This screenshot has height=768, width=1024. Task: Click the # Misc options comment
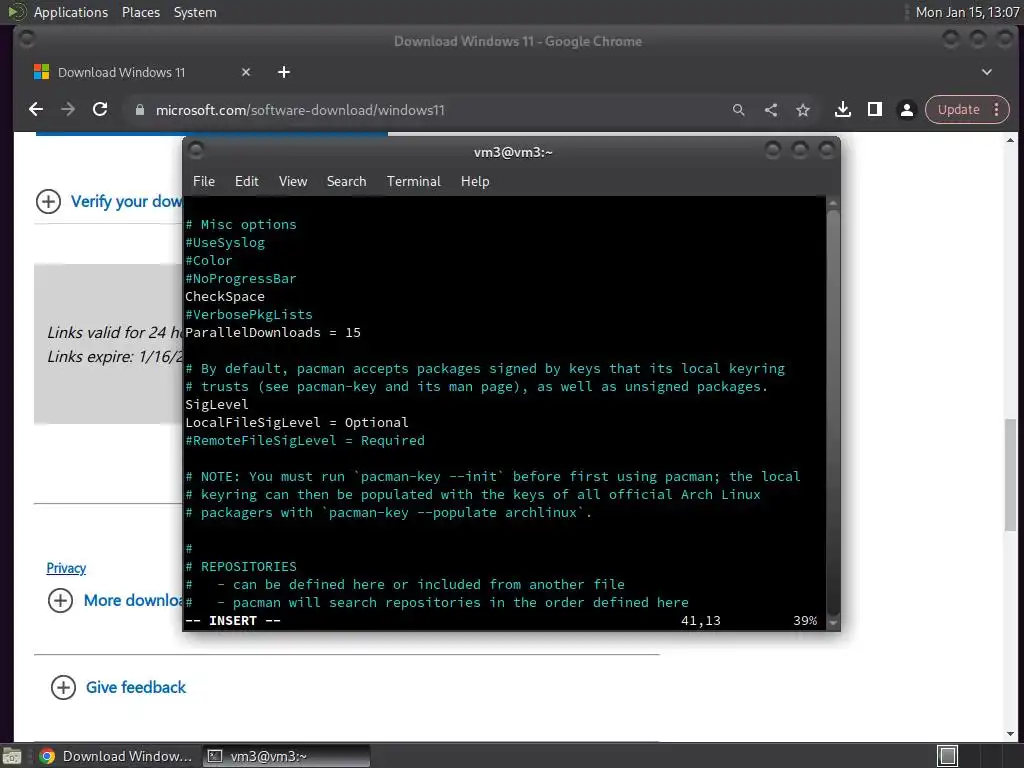click(x=240, y=225)
